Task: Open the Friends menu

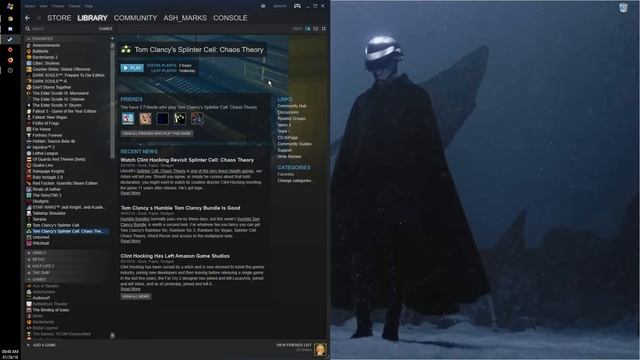Action: pos(58,6)
